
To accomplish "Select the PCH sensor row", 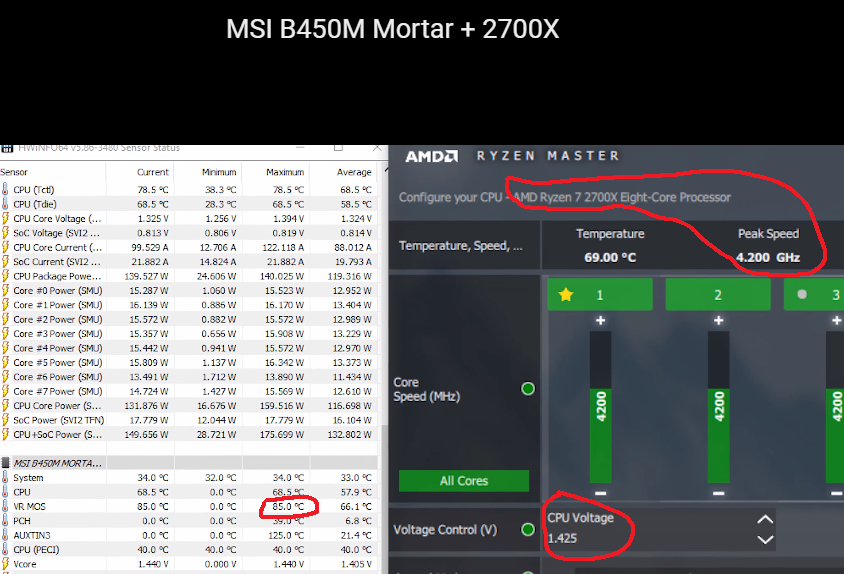I will click(188, 521).
